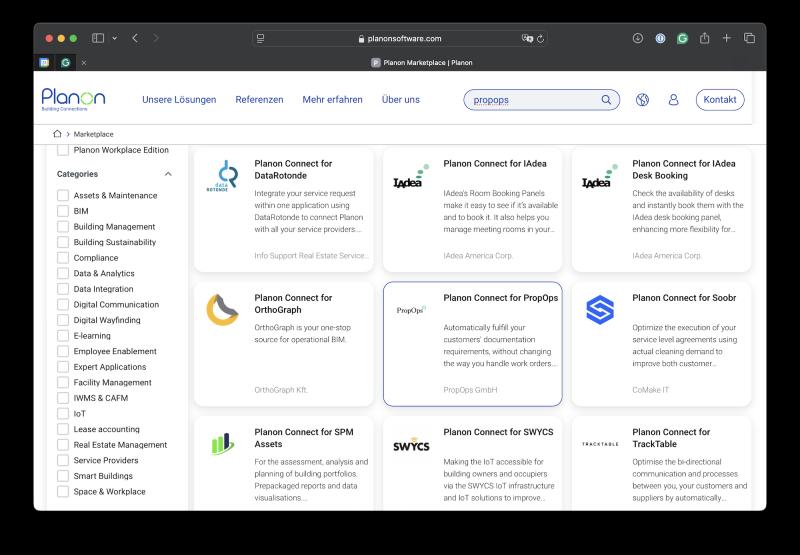The image size is (800, 555).
Task: Open the language globe icon
Action: coord(642,100)
